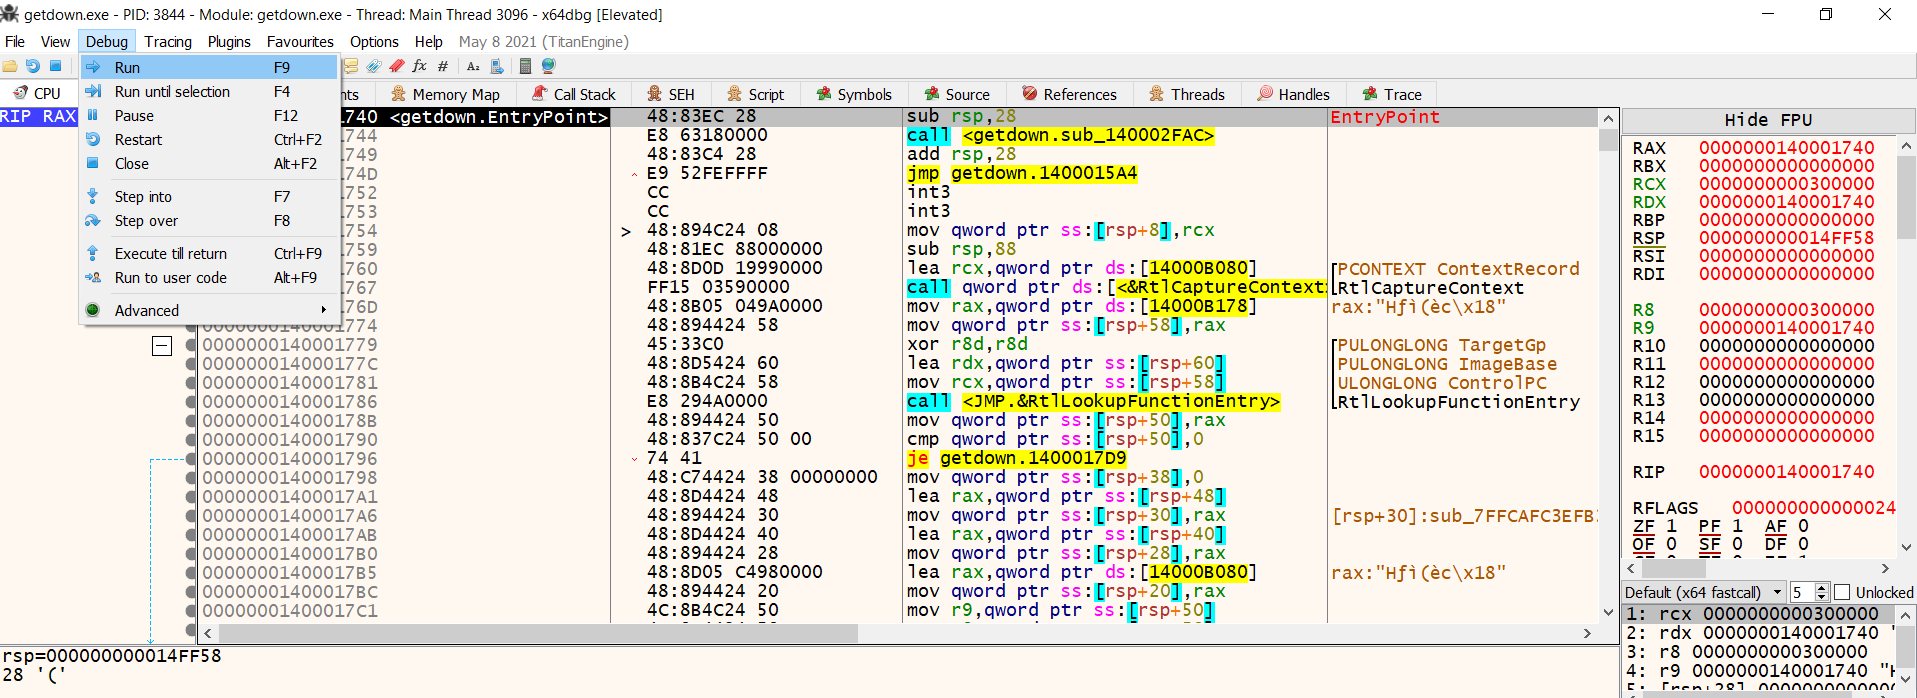Choose Run to user code menu entry
Image resolution: width=1917 pixels, height=698 pixels.
point(170,278)
